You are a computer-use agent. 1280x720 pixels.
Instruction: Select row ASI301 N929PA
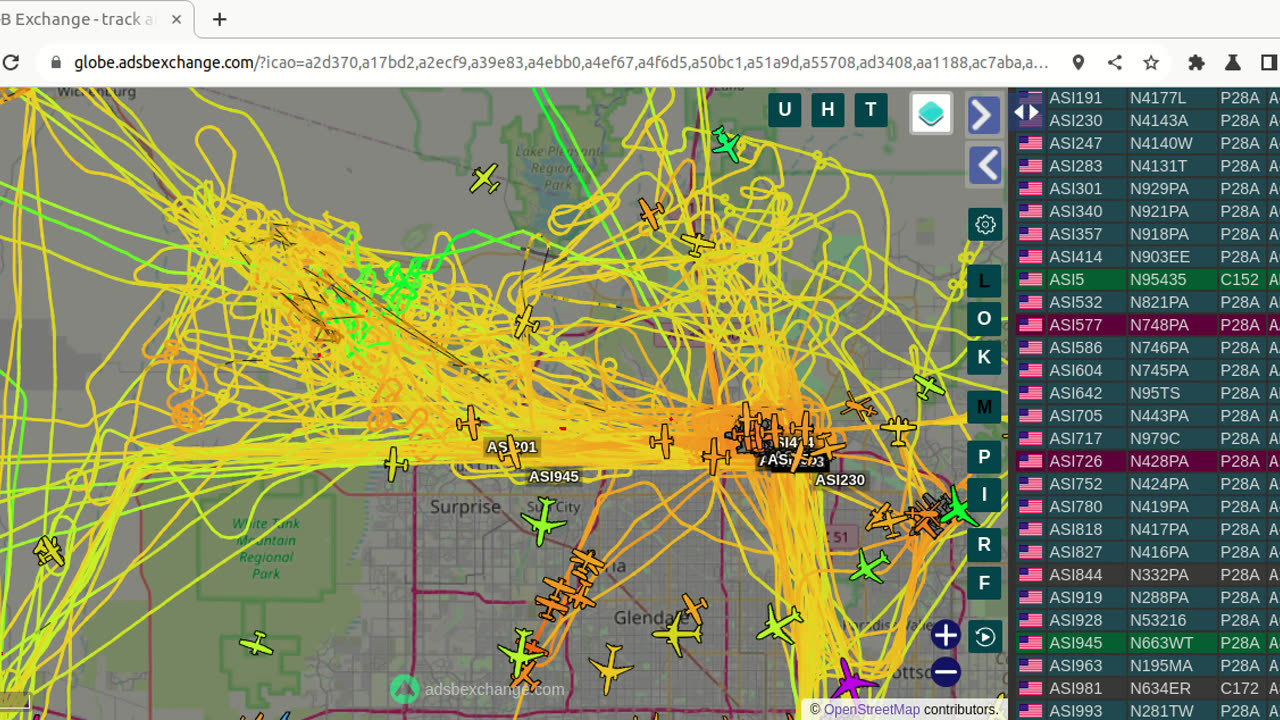pos(1148,189)
